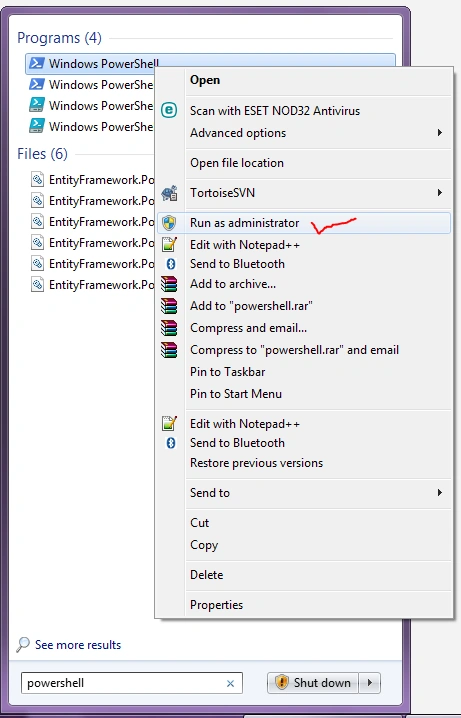The image size is (461, 718).
Task: Click the first Bluetooth icon
Action: (x=171, y=264)
